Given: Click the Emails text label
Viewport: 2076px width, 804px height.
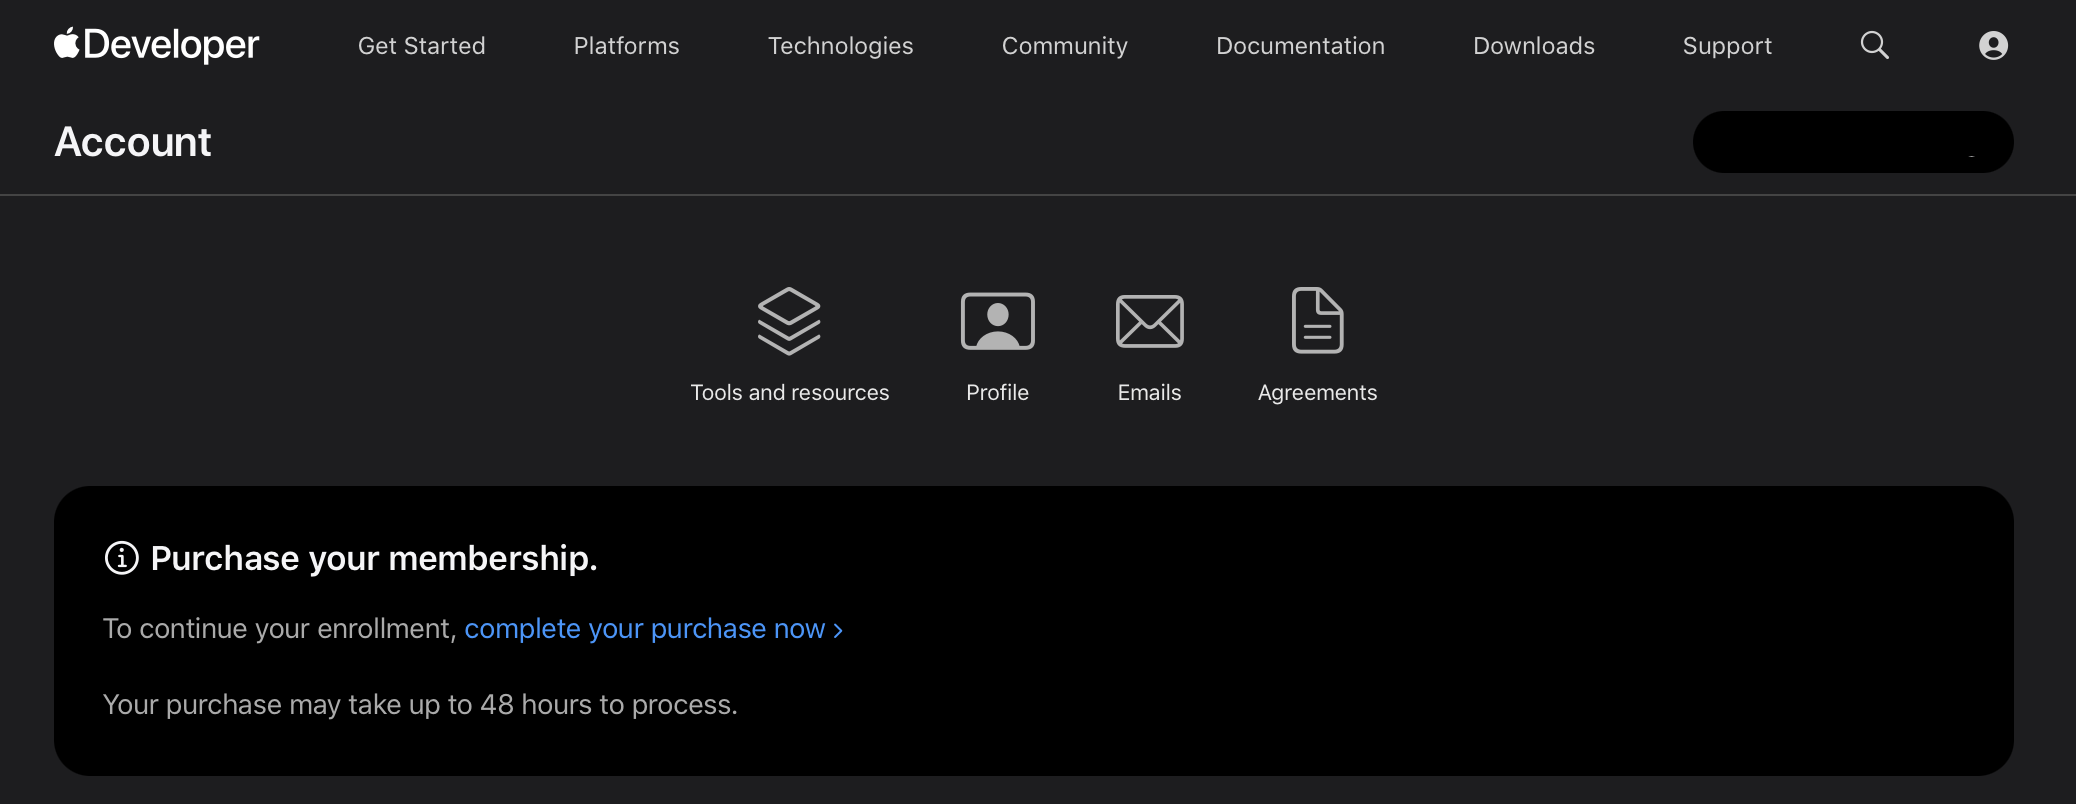Looking at the screenshot, I should coord(1149,393).
